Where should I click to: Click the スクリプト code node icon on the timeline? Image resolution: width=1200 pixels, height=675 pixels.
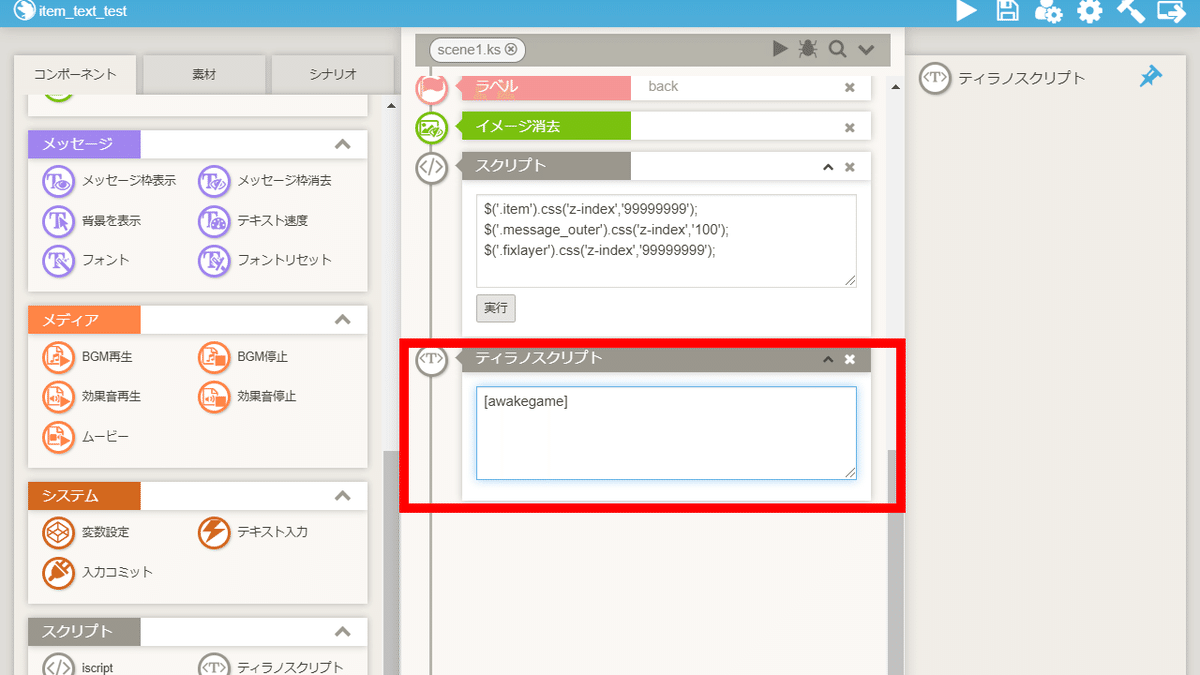point(431,167)
